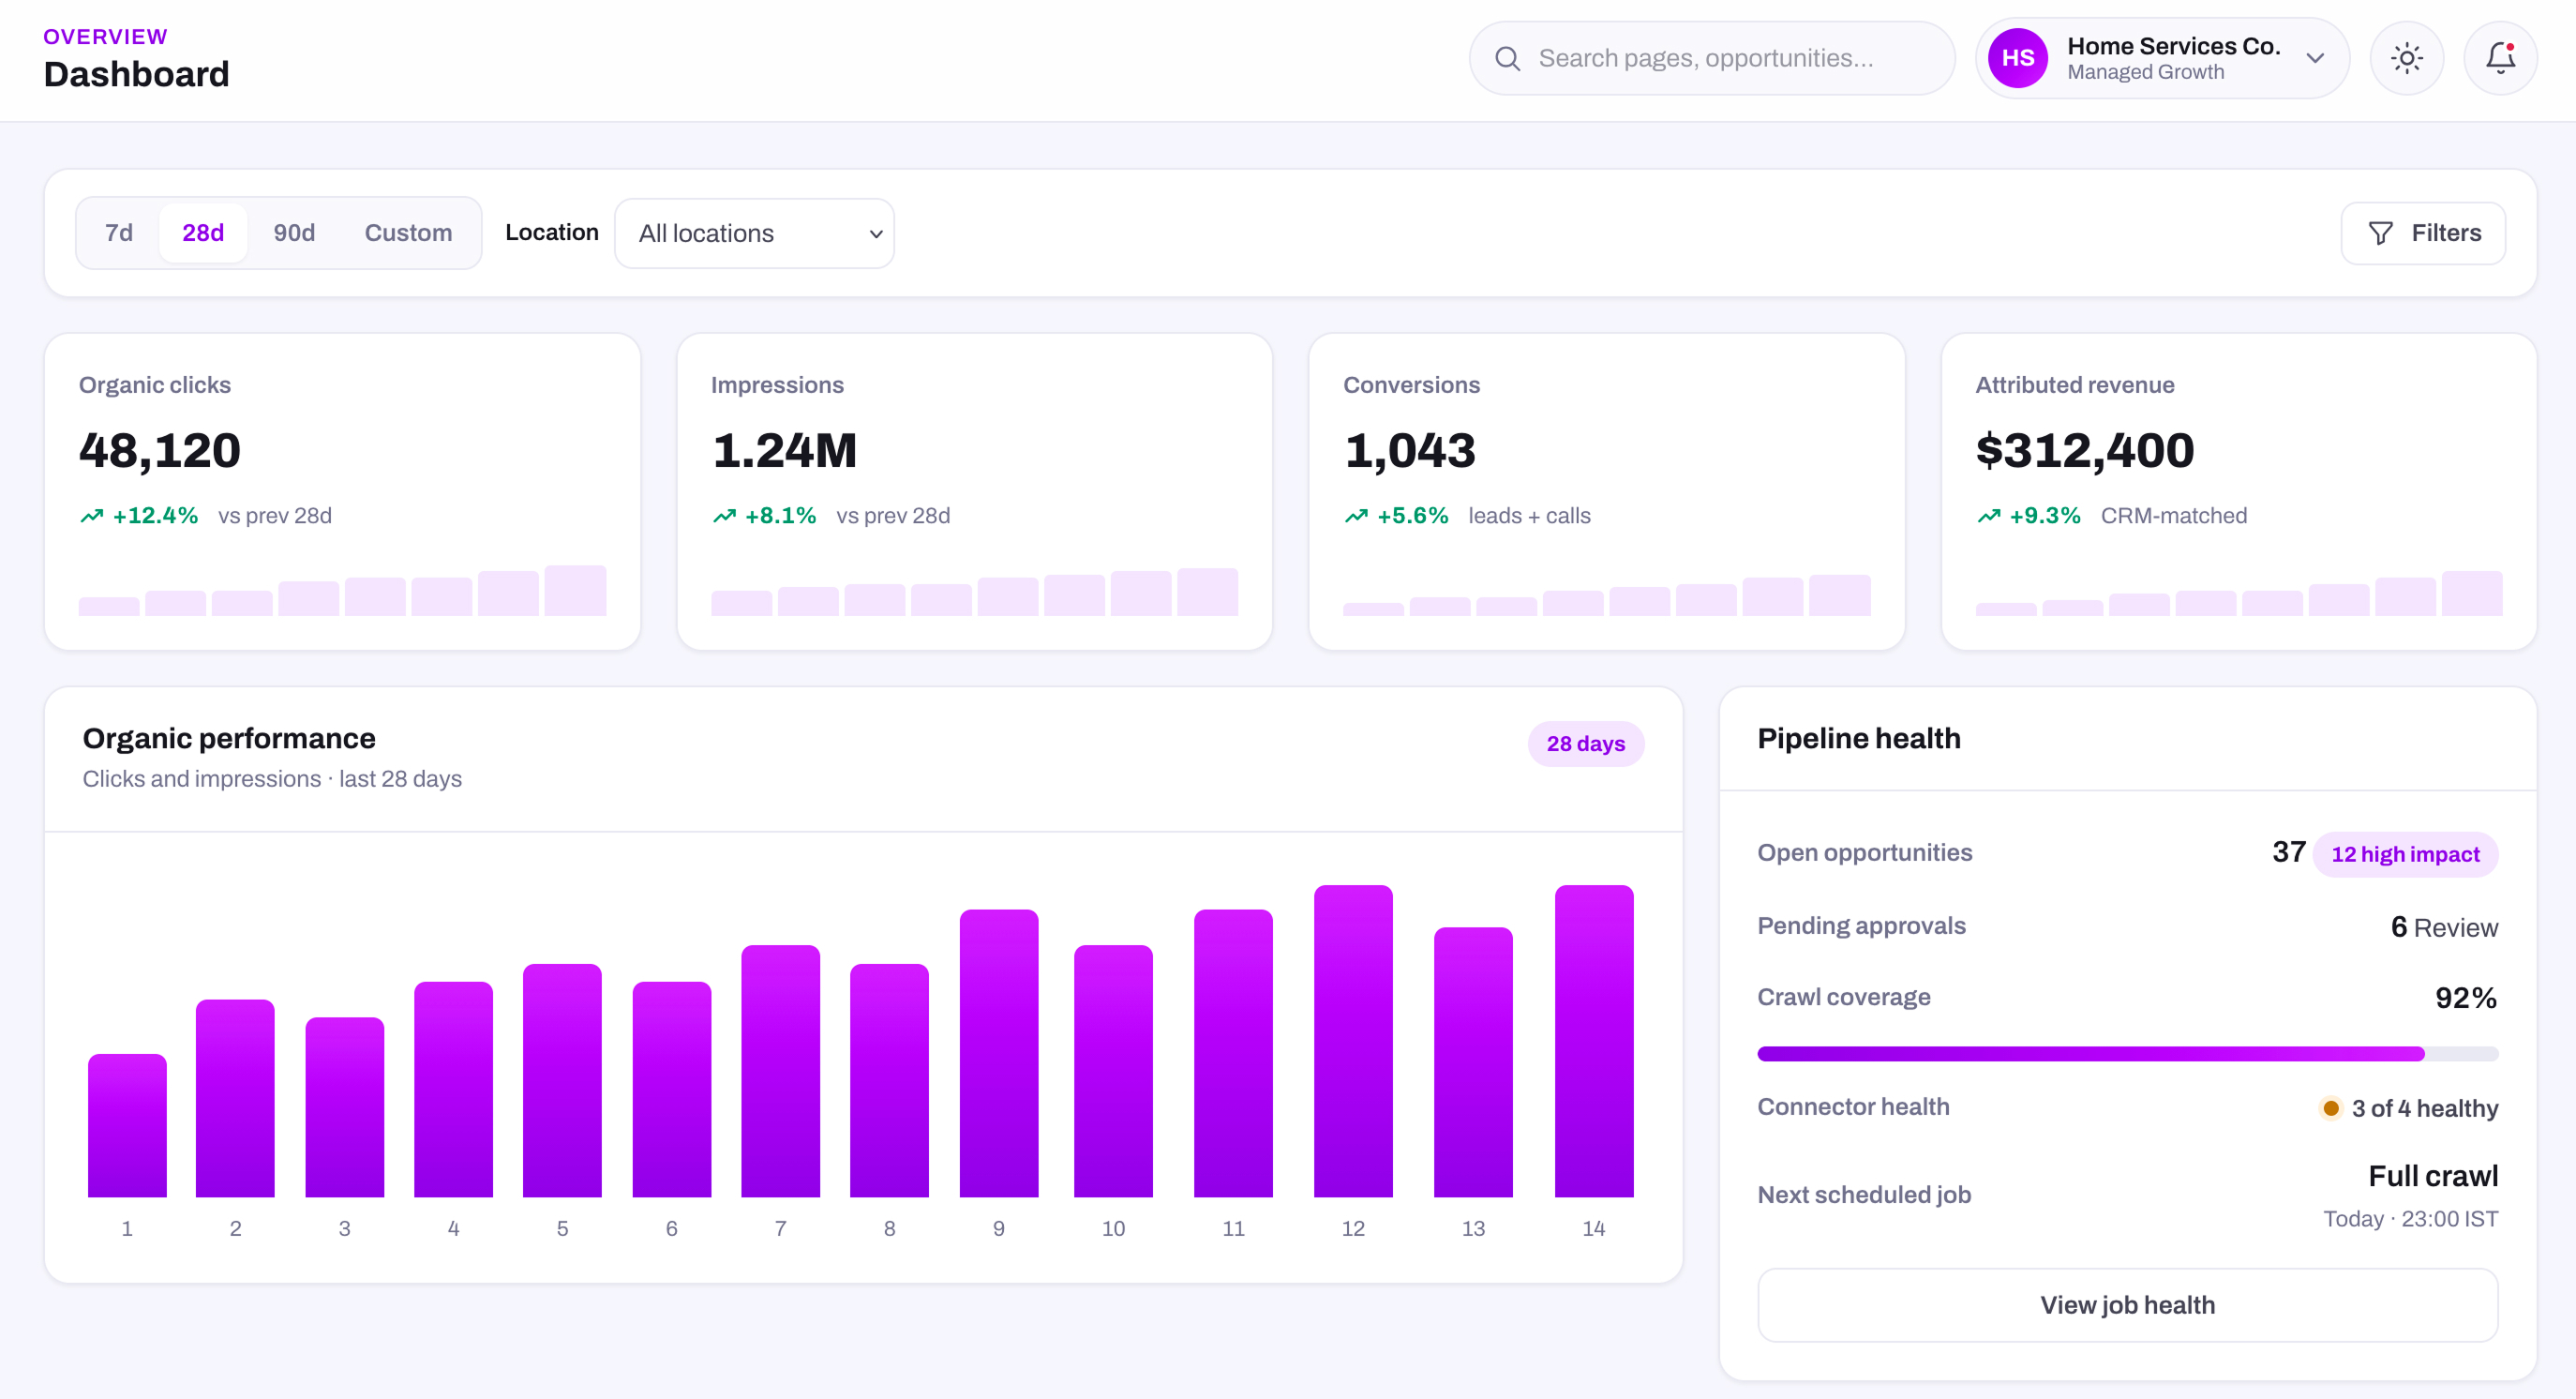Click the HS account avatar
Screen dimensions: 2576x1399
click(x=2017, y=58)
